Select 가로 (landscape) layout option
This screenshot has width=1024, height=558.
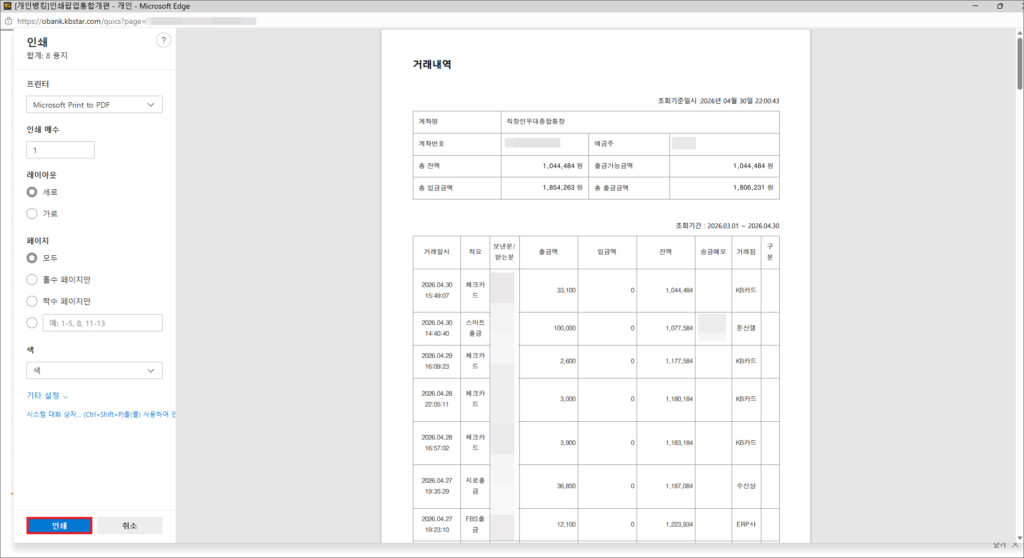pyautogui.click(x=33, y=214)
